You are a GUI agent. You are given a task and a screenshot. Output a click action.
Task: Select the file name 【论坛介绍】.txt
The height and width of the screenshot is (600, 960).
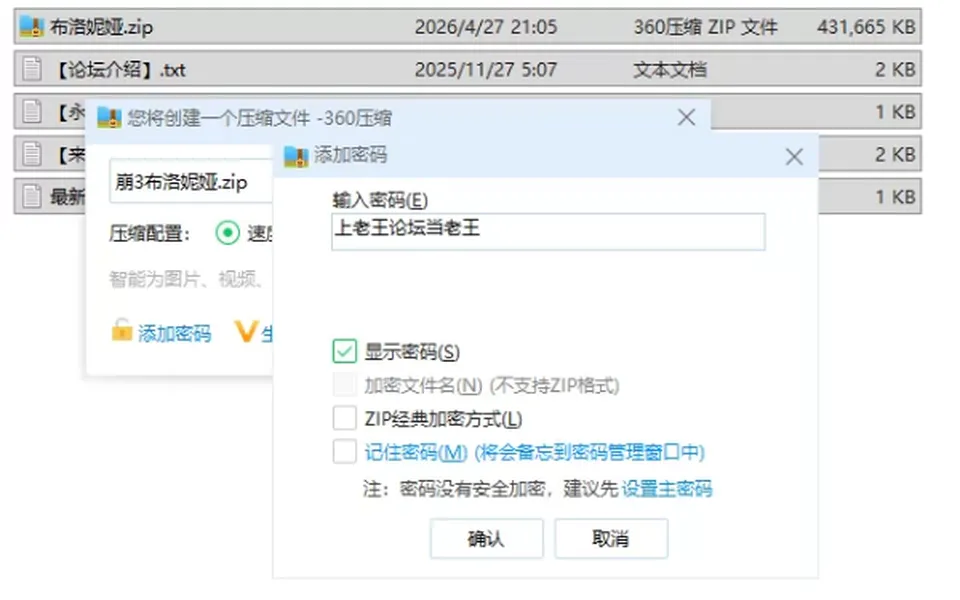[x=121, y=69]
